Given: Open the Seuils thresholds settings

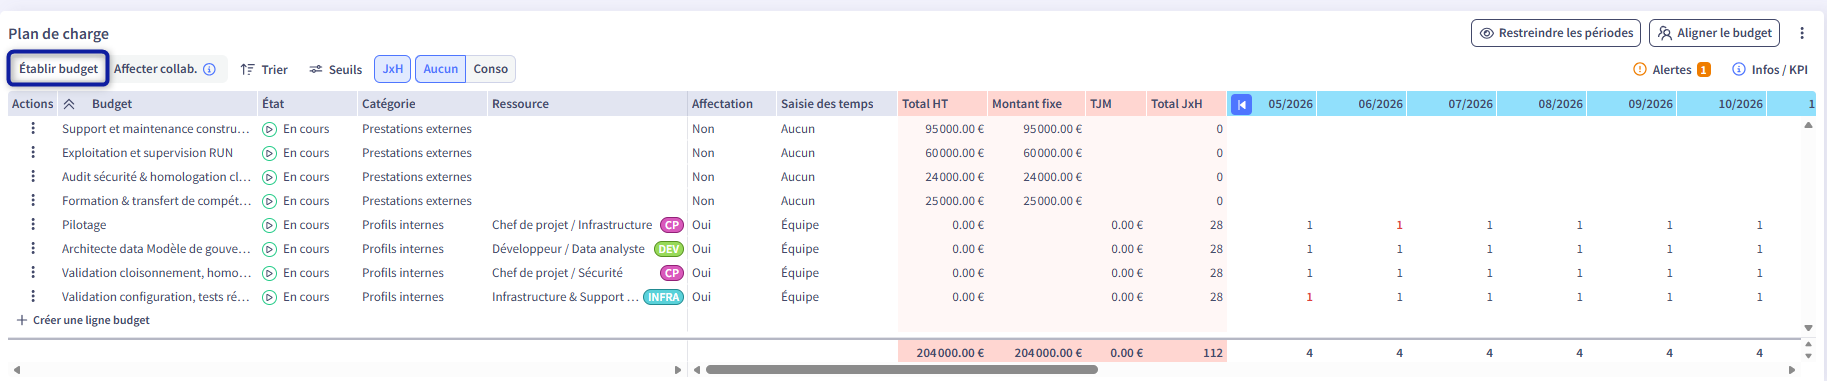Looking at the screenshot, I should coord(335,69).
